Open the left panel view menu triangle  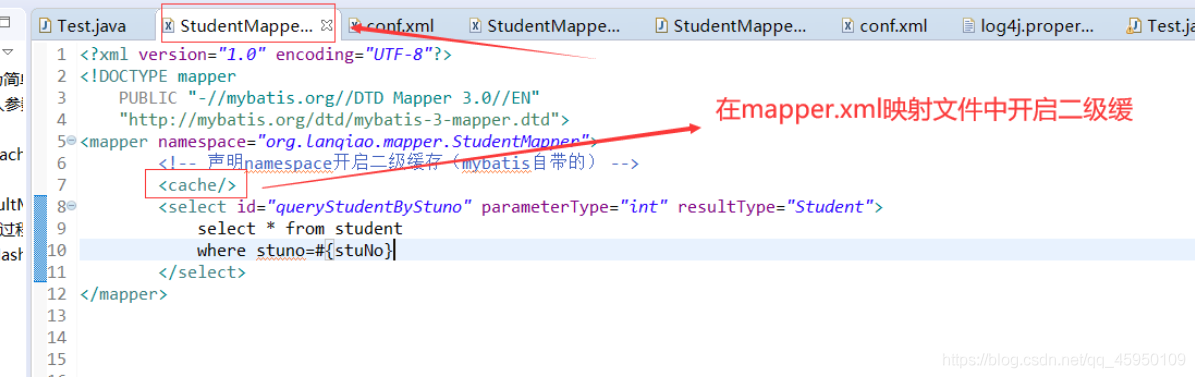[x=7, y=52]
